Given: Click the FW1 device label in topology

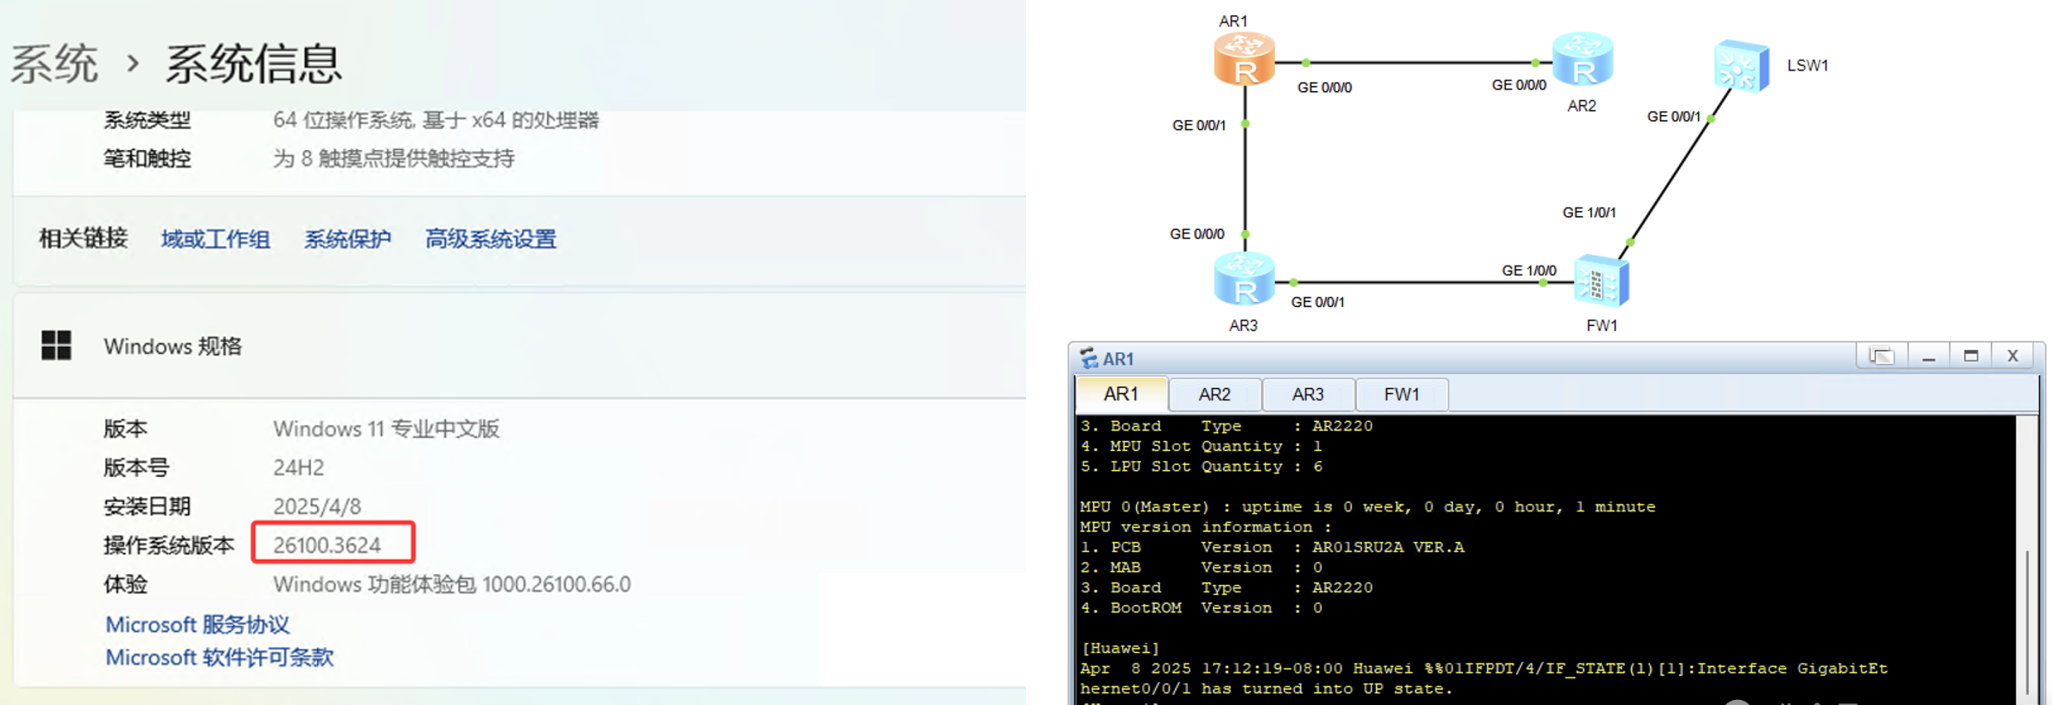Looking at the screenshot, I should click(x=1602, y=326).
